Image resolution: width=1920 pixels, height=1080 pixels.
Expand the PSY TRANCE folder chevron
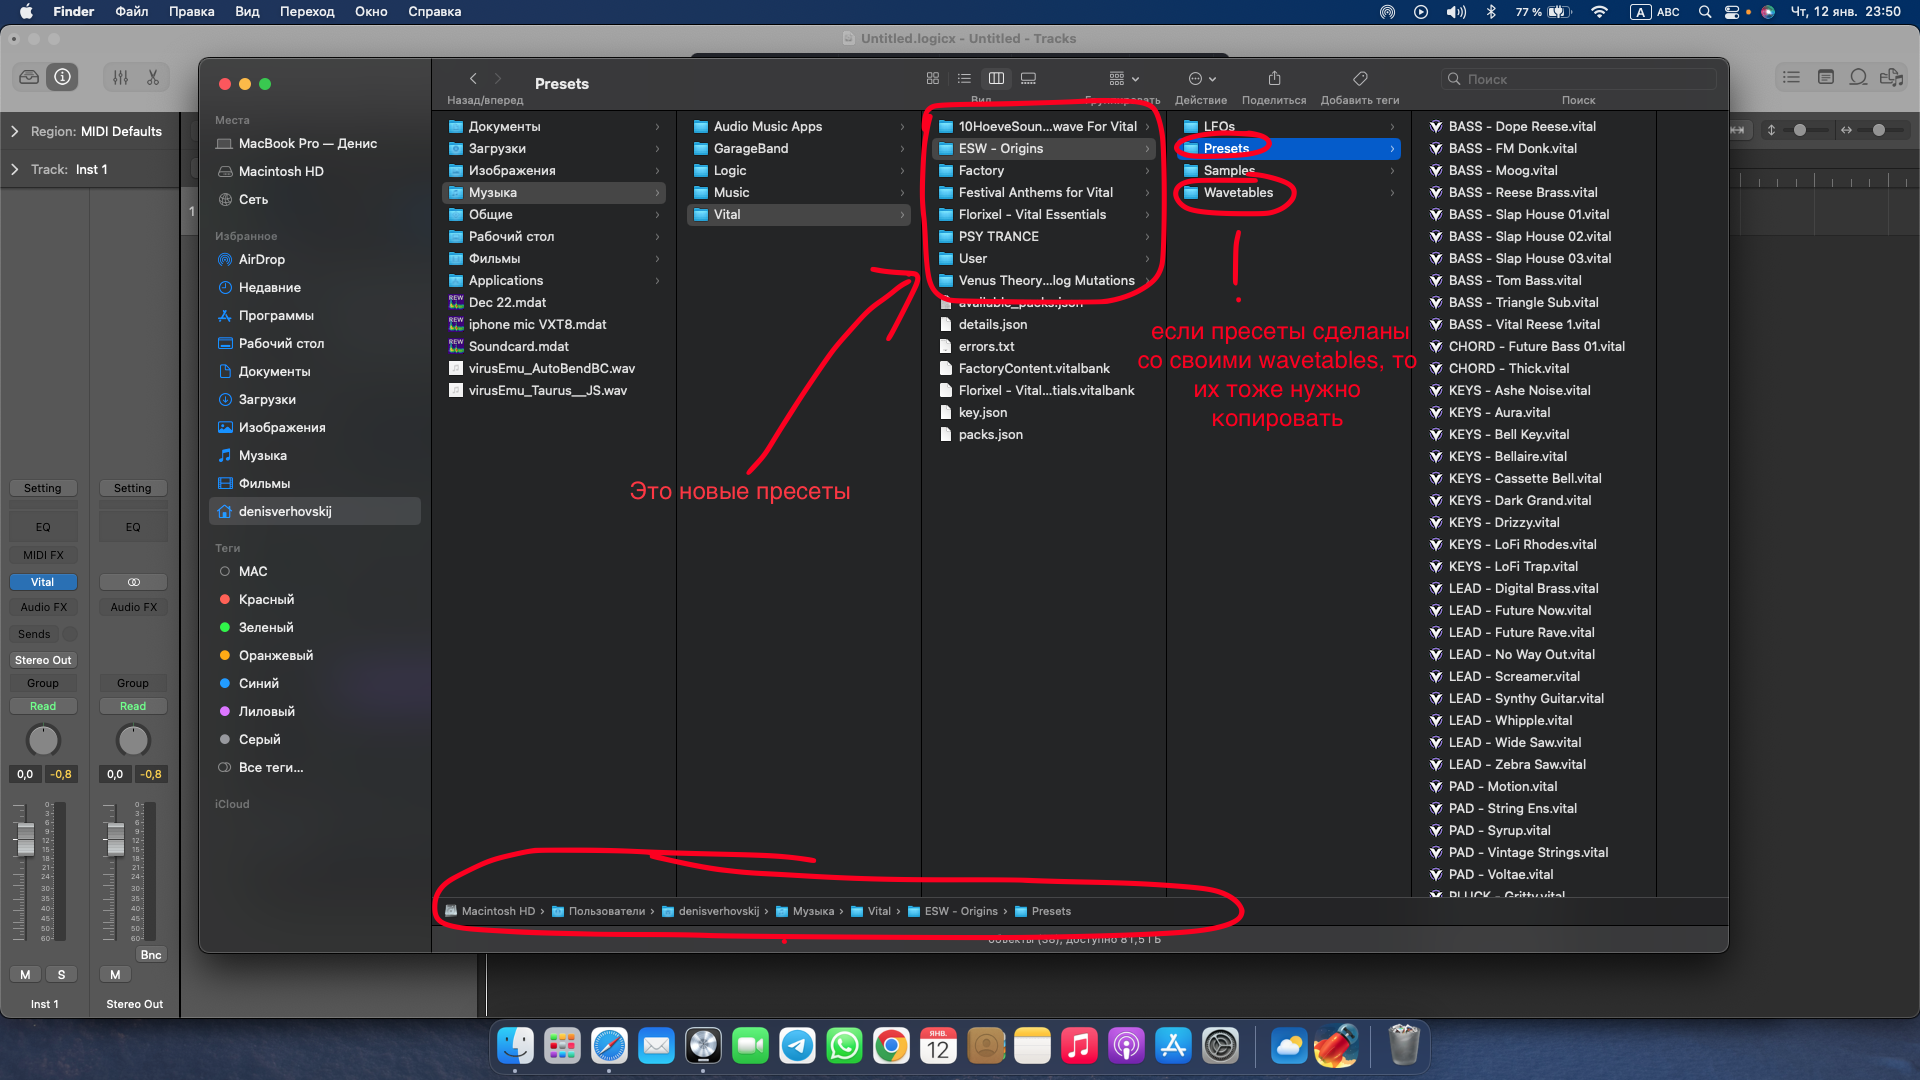(x=1147, y=236)
